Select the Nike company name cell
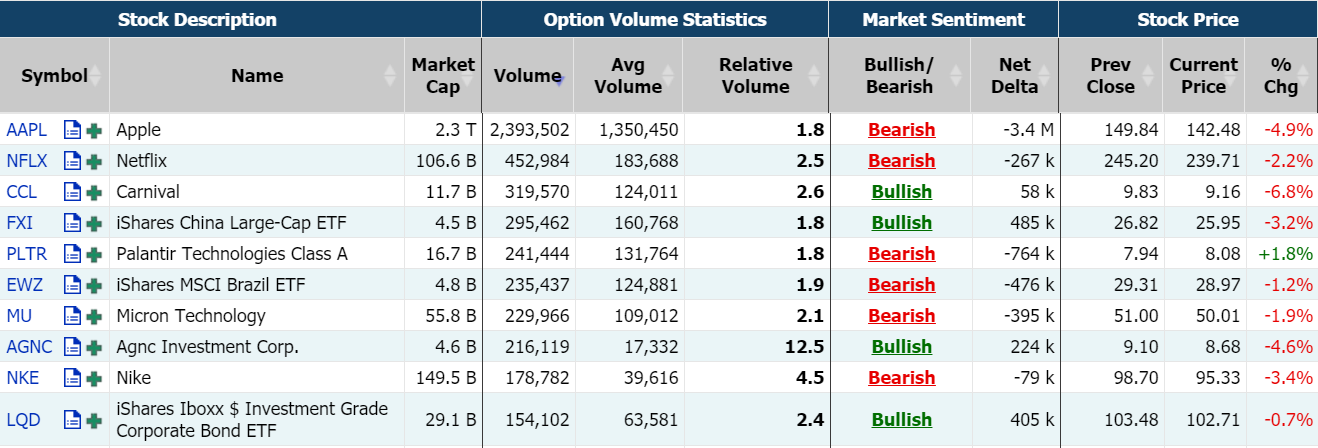1318x448 pixels. click(257, 378)
